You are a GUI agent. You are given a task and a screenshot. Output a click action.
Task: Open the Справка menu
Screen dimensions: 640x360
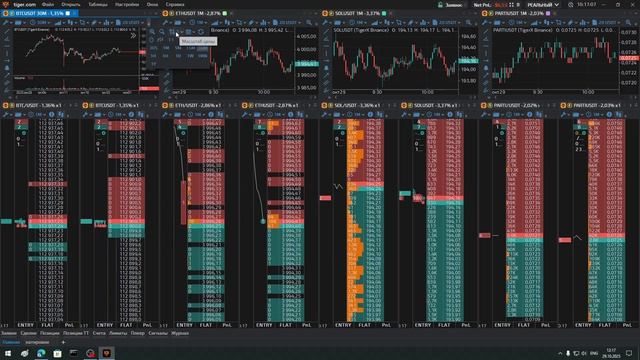click(x=175, y=4)
